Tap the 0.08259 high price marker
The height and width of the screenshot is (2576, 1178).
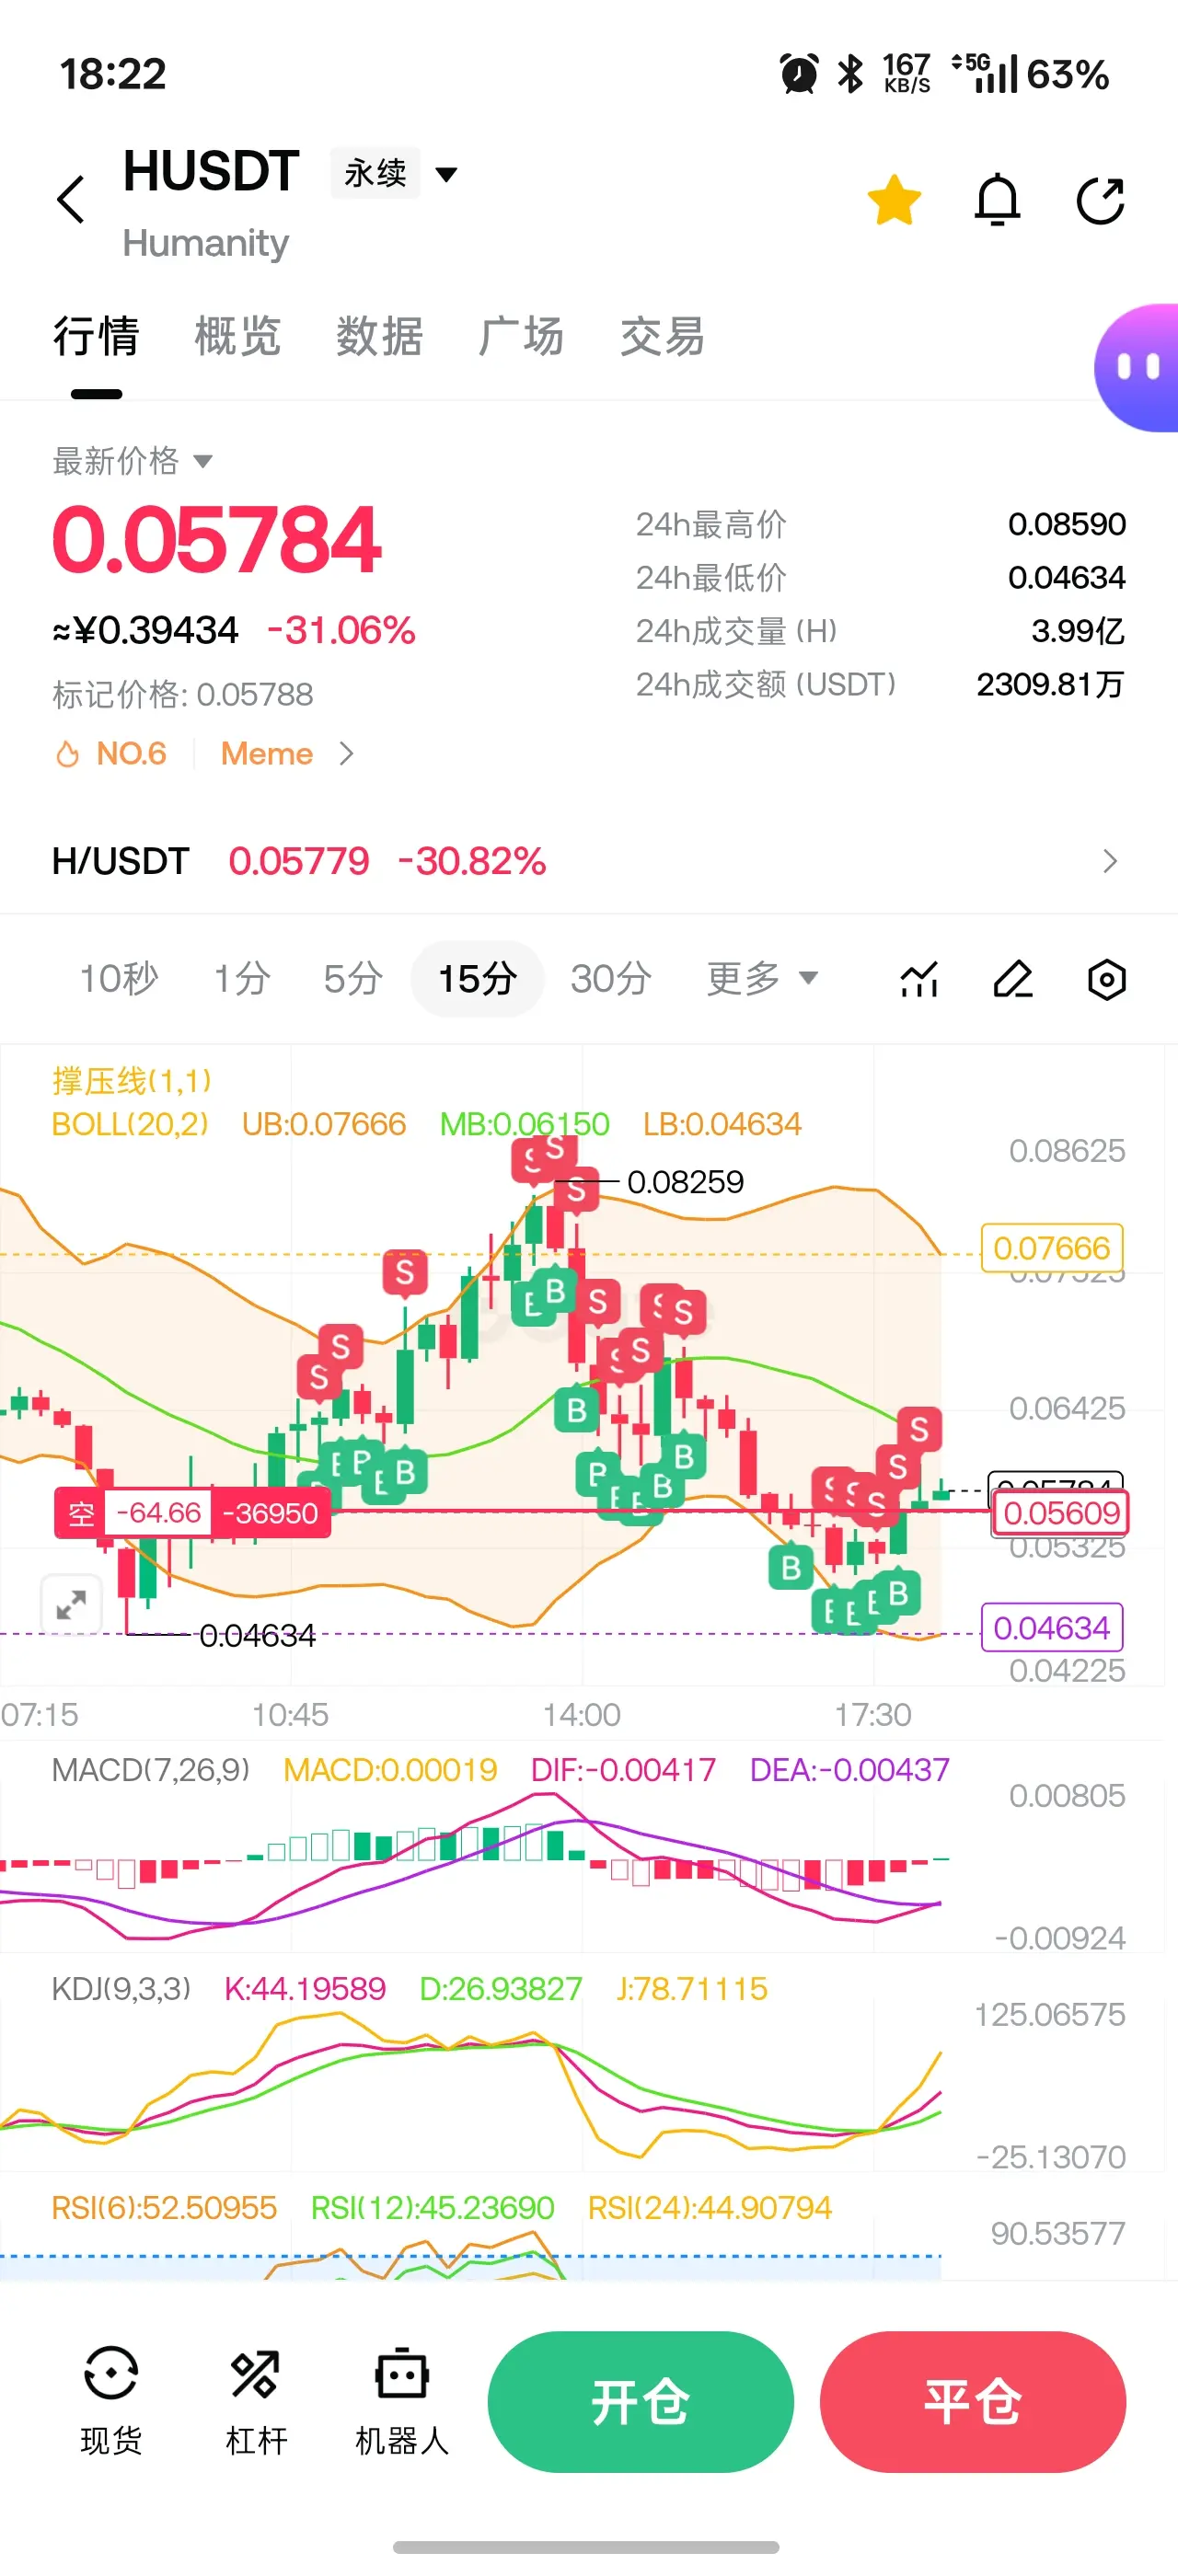point(685,1181)
